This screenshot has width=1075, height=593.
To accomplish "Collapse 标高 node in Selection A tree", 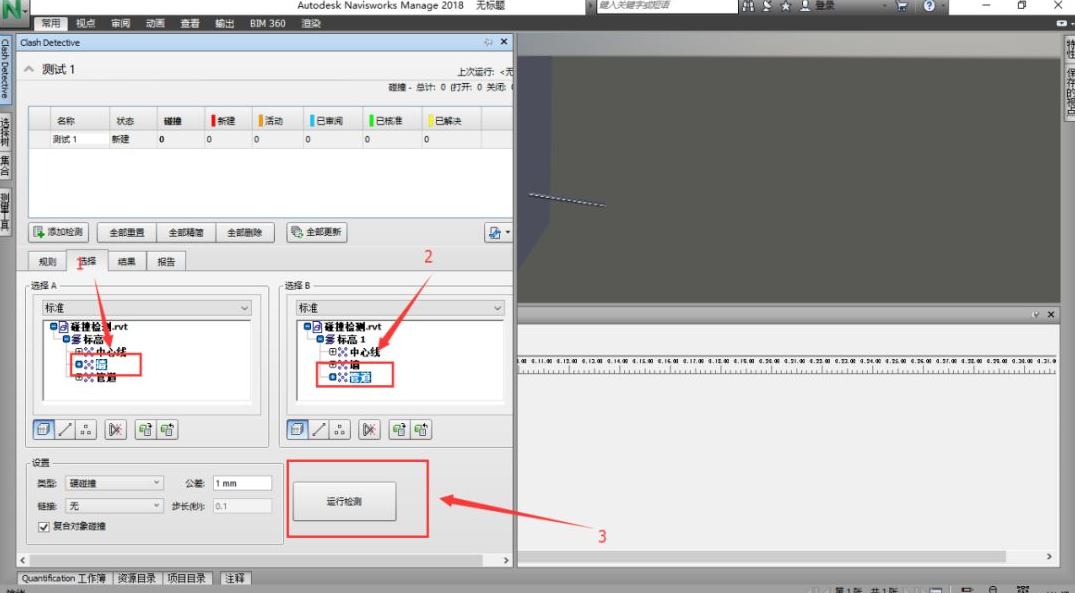I will (x=67, y=339).
